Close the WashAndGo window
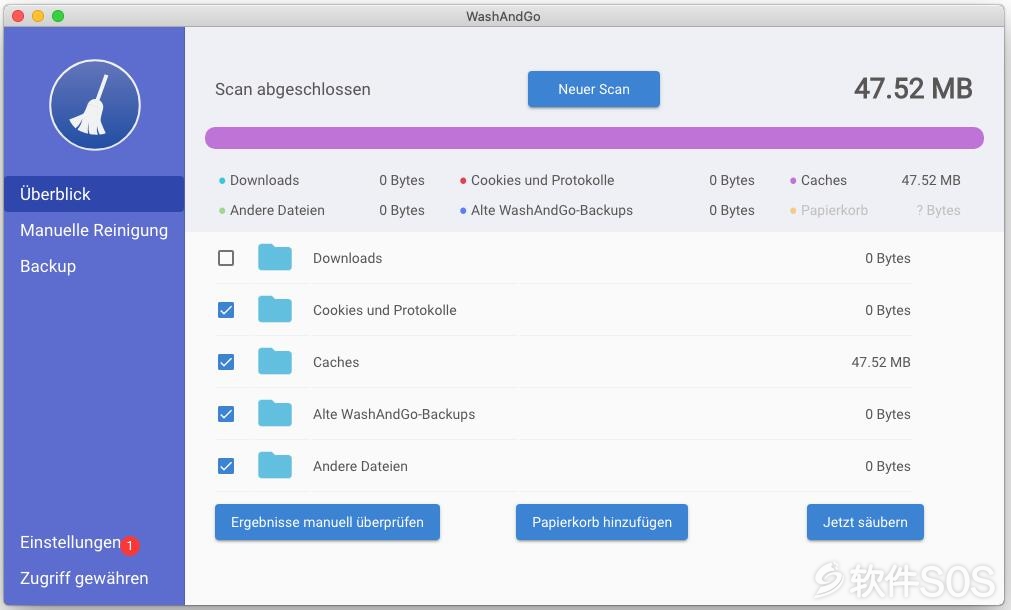The width and height of the screenshot is (1011, 610). pyautogui.click(x=18, y=16)
